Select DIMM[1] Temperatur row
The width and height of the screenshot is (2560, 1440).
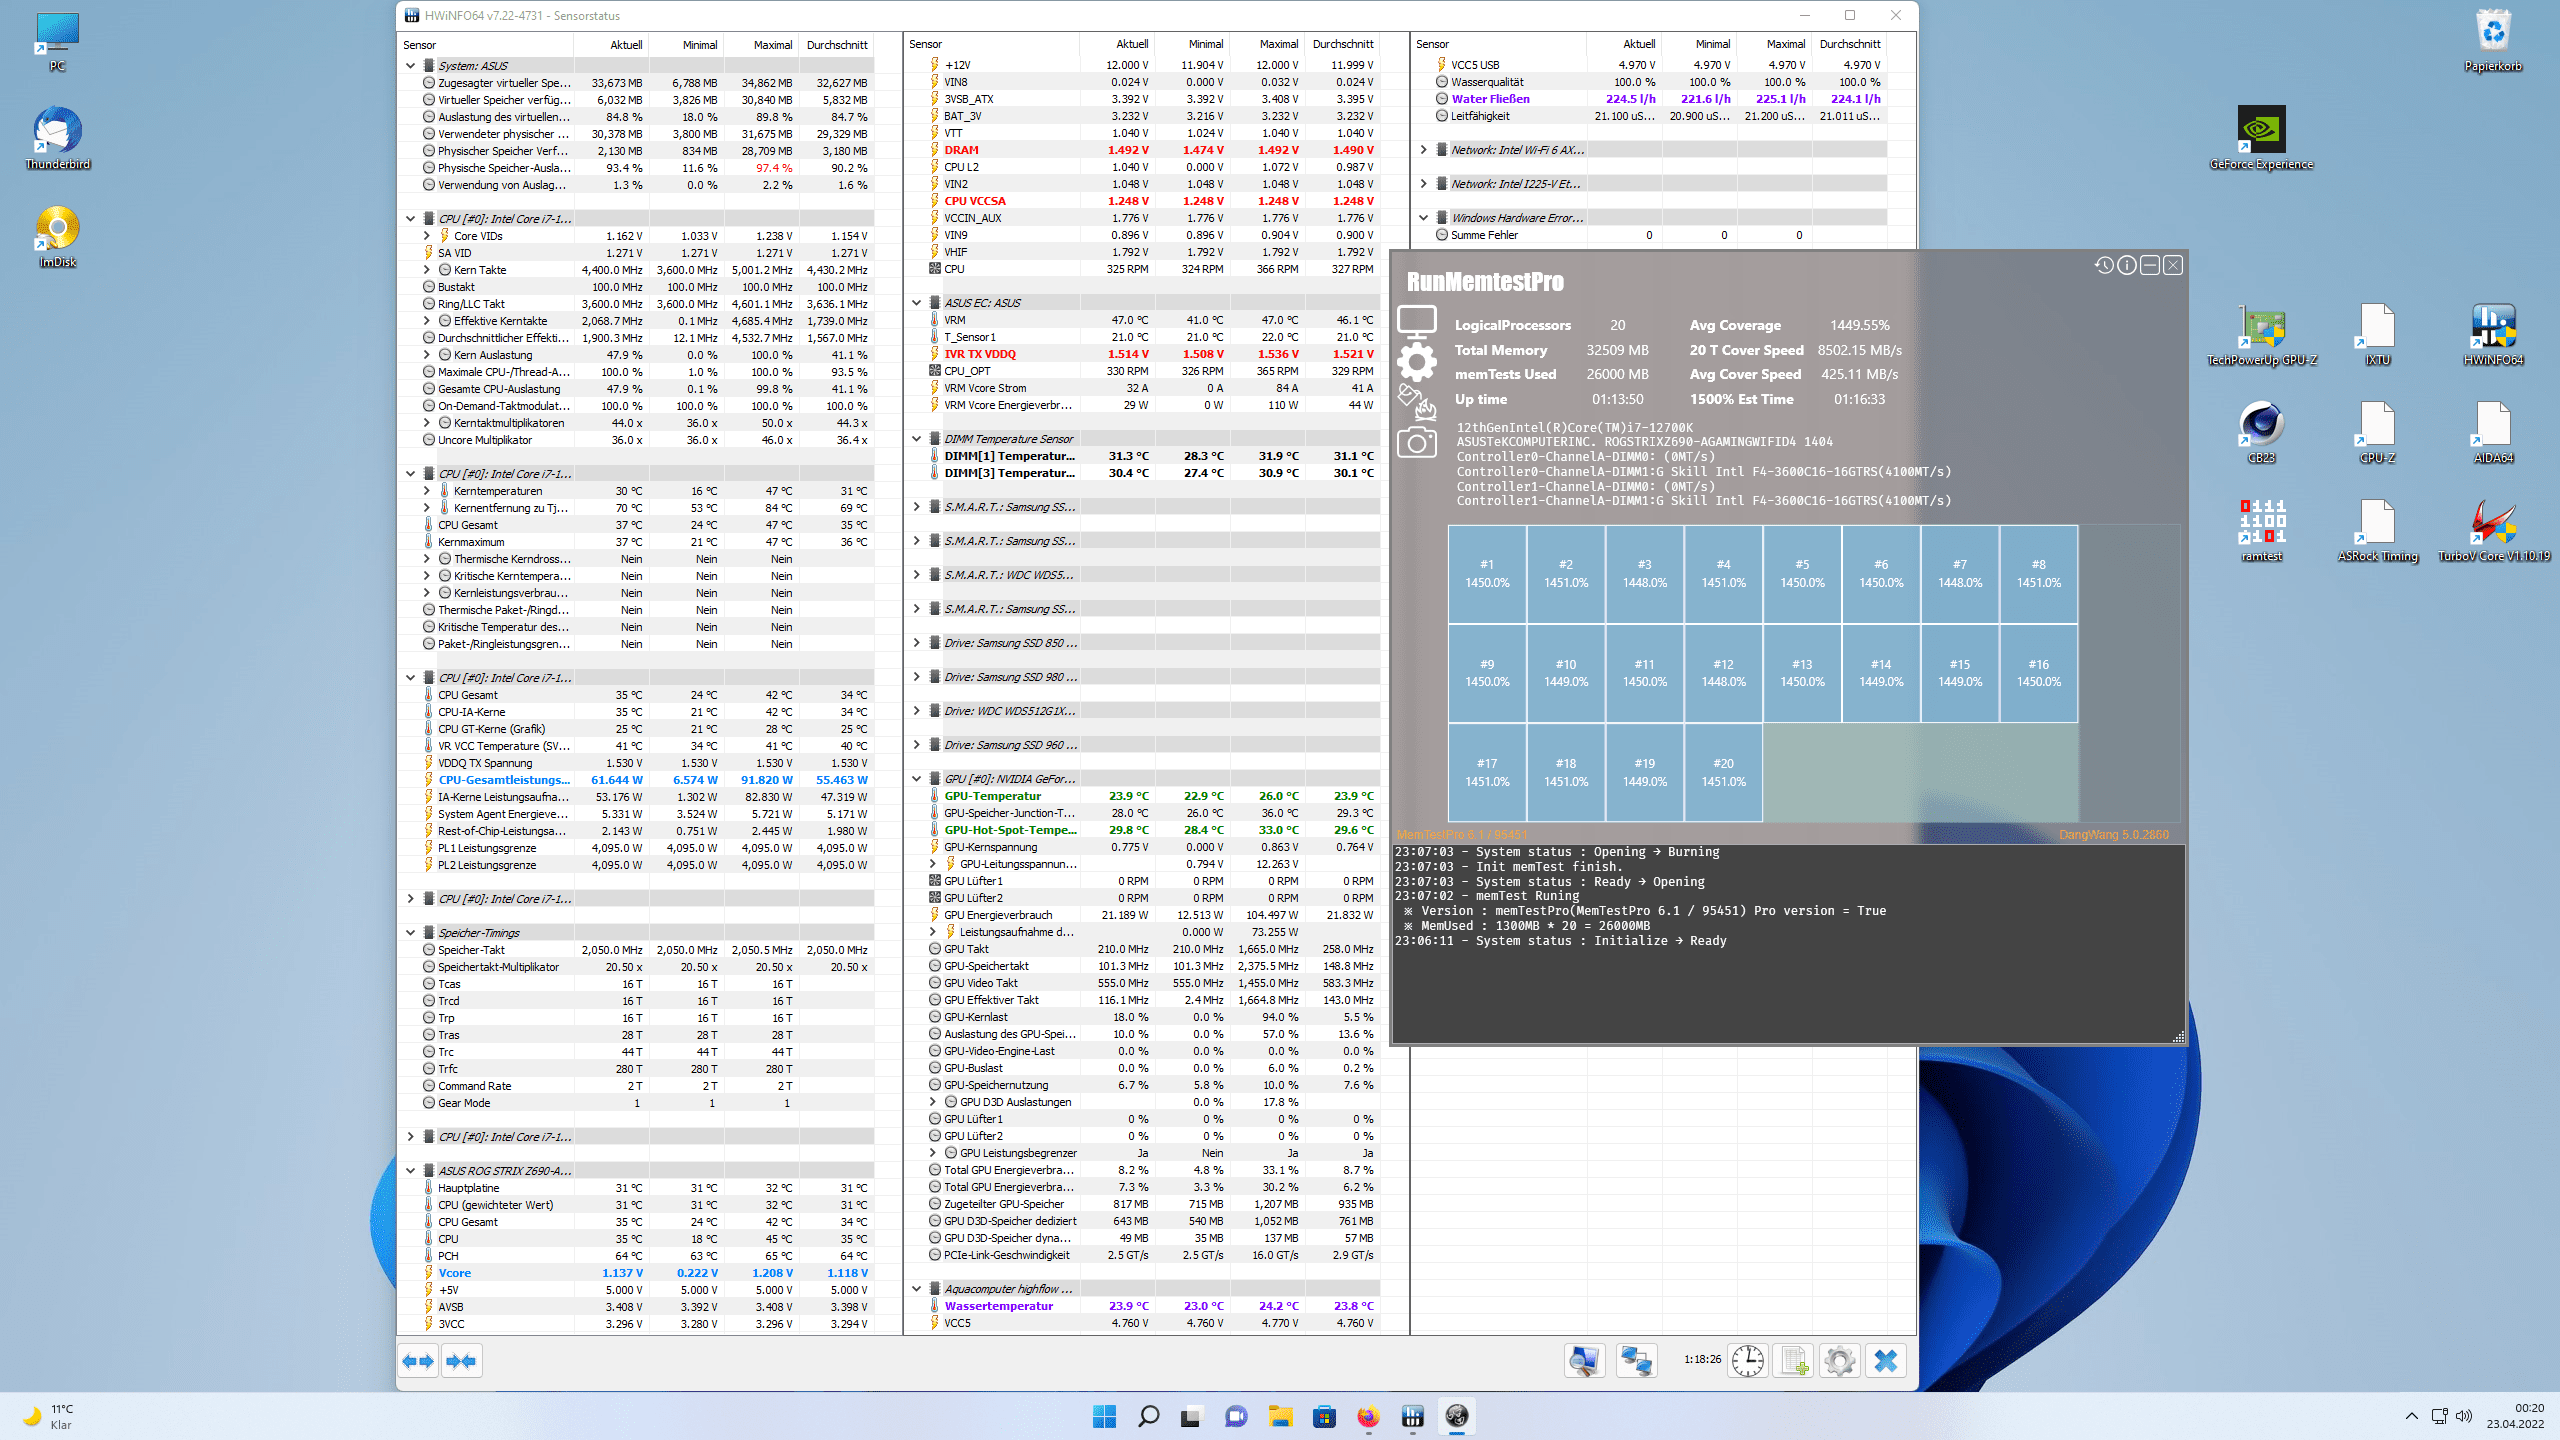pos(1154,456)
